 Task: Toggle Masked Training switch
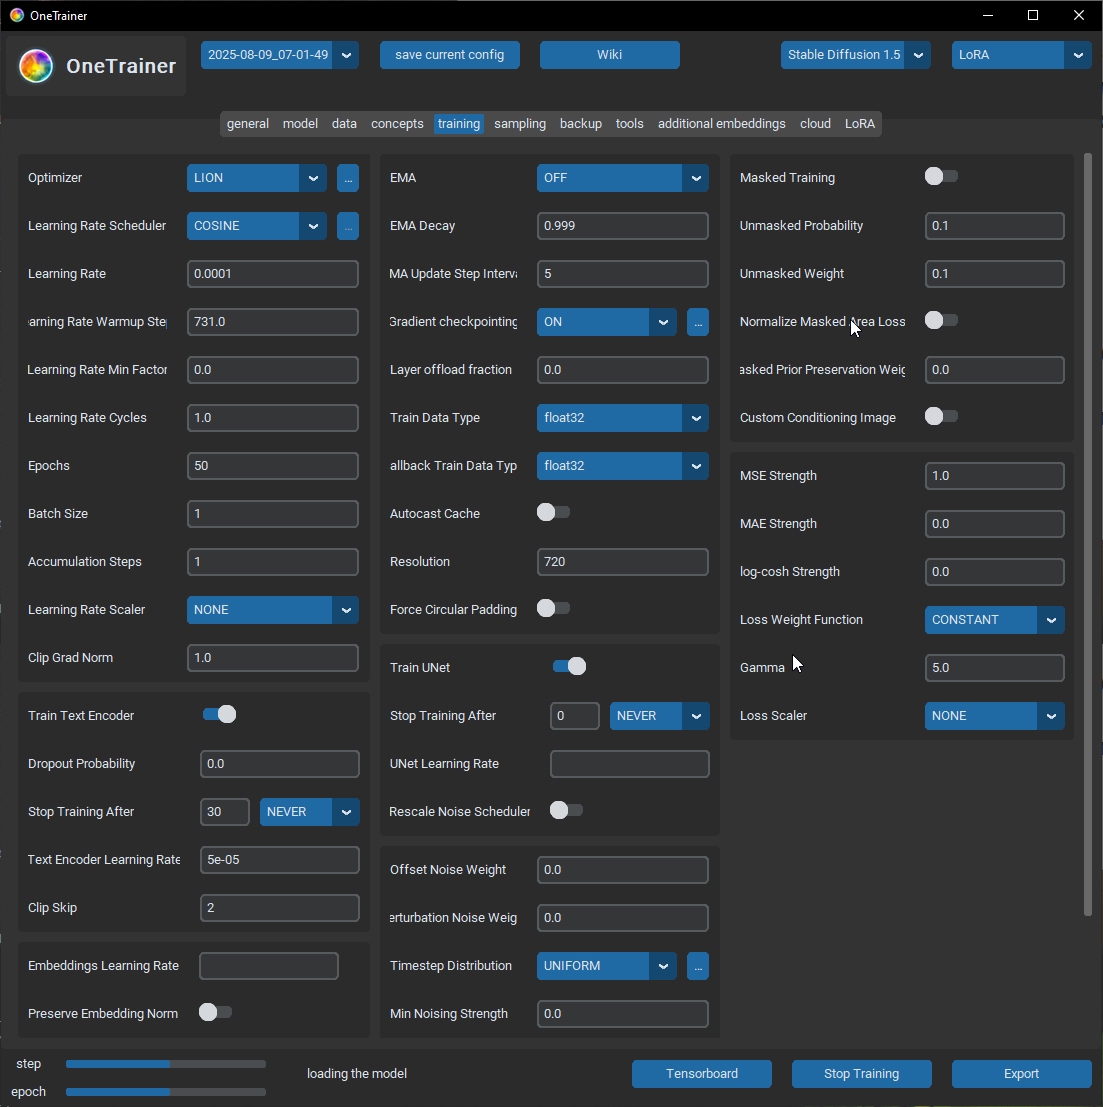(941, 176)
